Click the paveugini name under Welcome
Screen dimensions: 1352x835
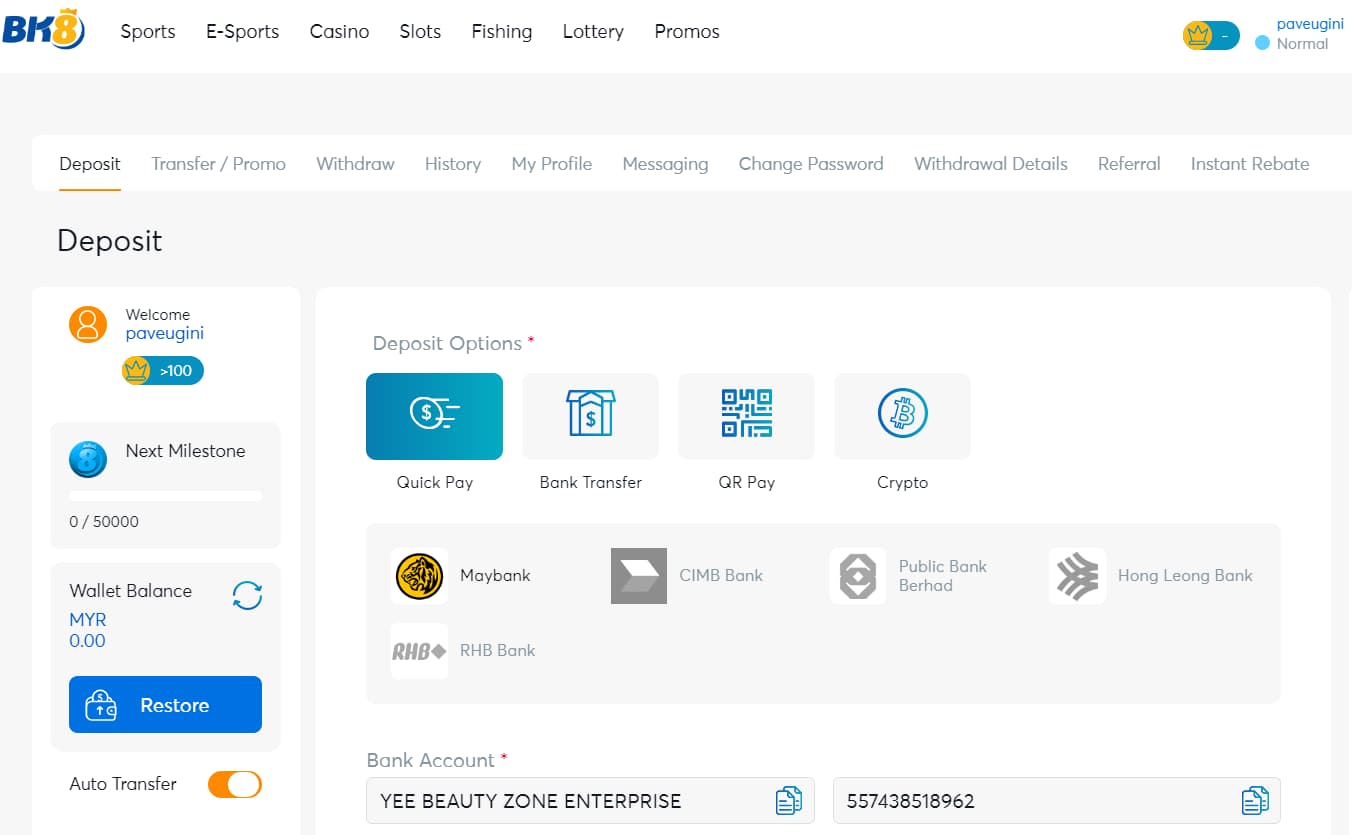coord(165,334)
